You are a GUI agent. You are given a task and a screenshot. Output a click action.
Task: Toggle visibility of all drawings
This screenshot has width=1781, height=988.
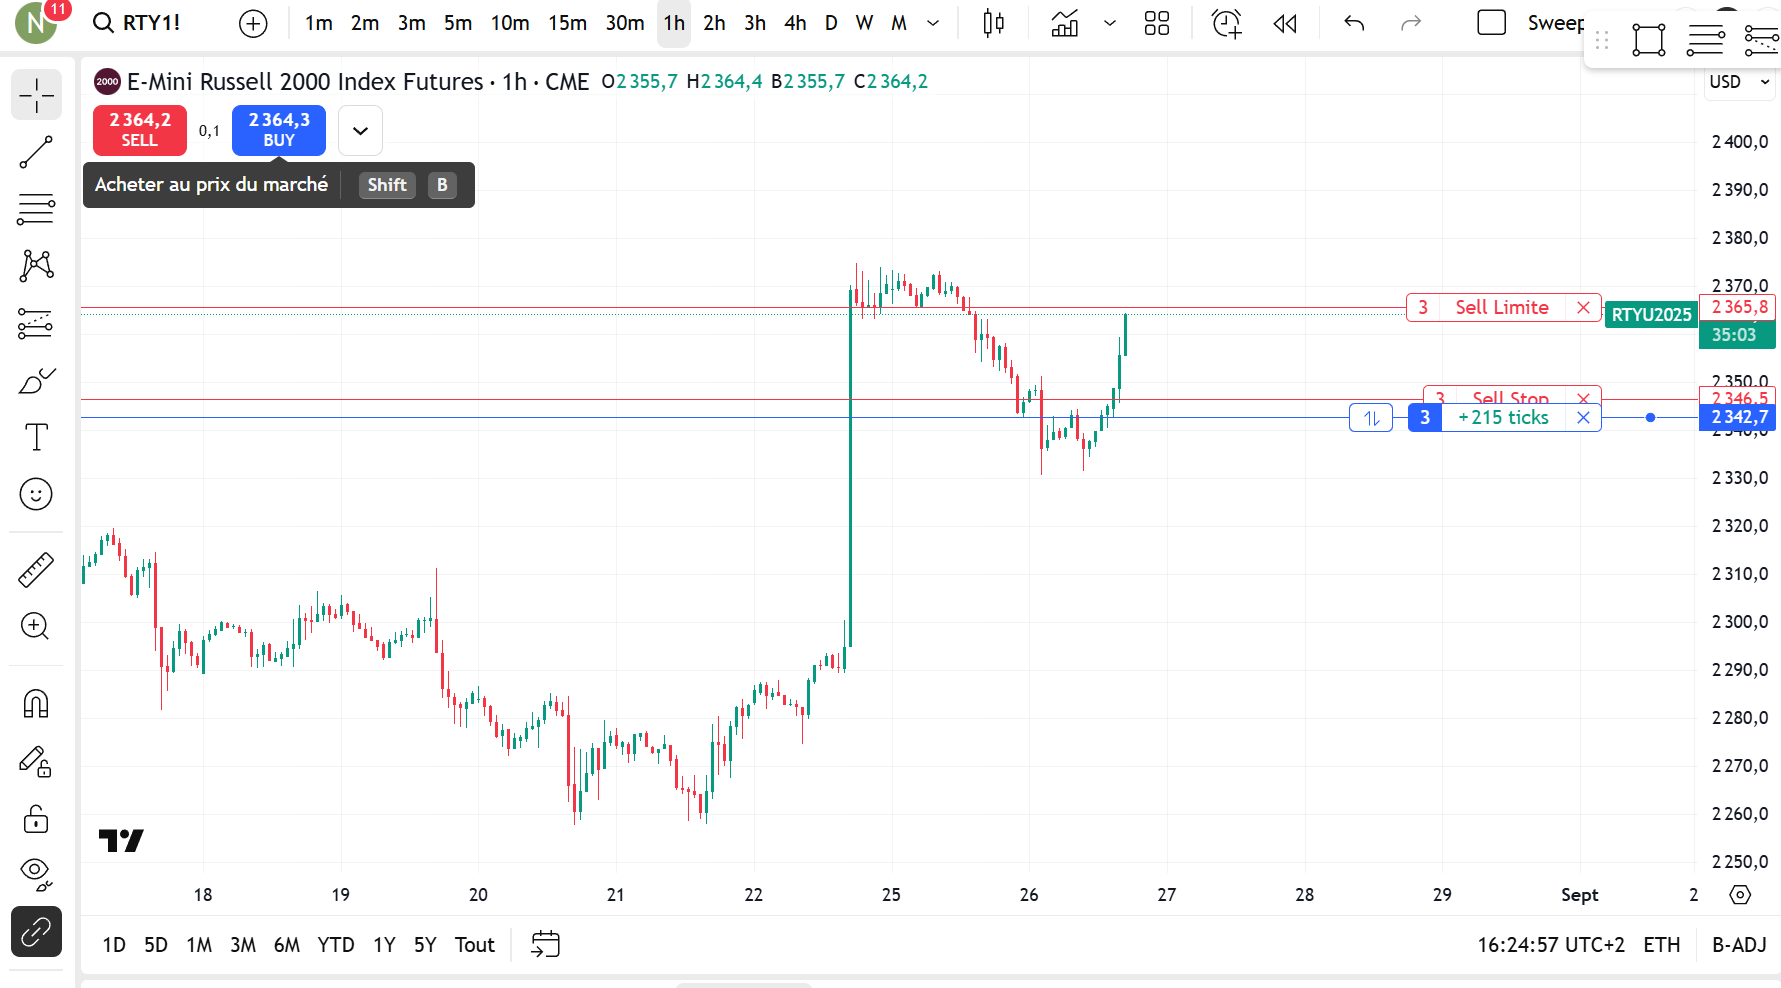coord(36,873)
